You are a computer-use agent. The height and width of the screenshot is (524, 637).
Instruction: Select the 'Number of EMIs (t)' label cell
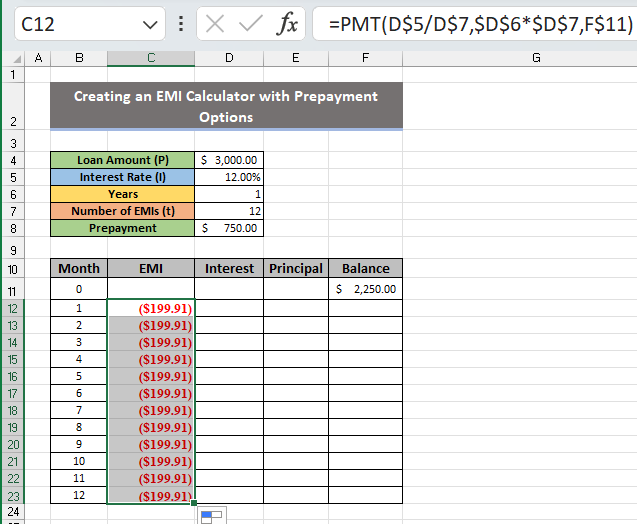123,211
